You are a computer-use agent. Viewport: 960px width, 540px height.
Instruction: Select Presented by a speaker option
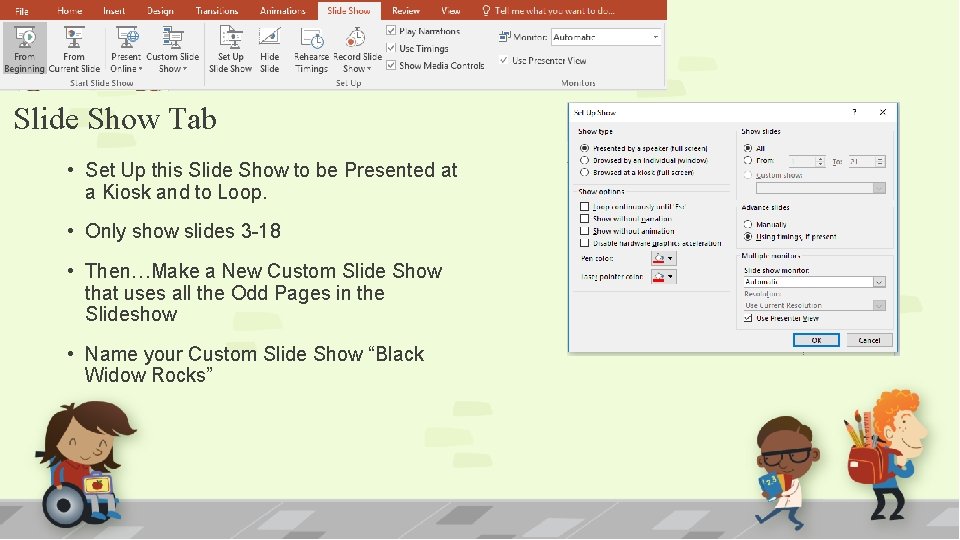(585, 148)
